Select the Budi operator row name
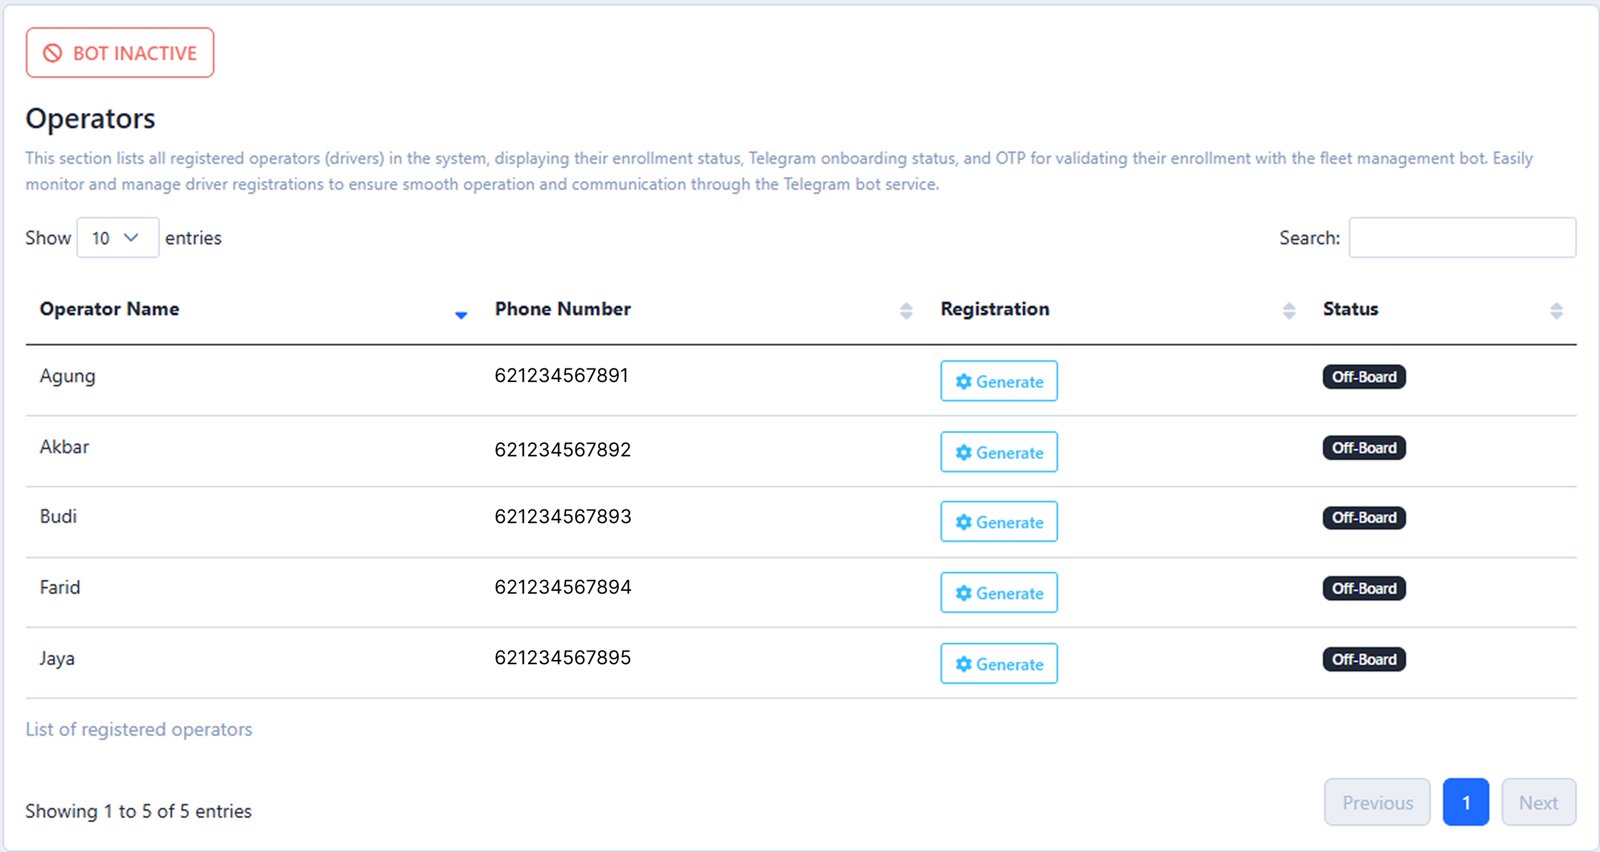 coord(58,517)
